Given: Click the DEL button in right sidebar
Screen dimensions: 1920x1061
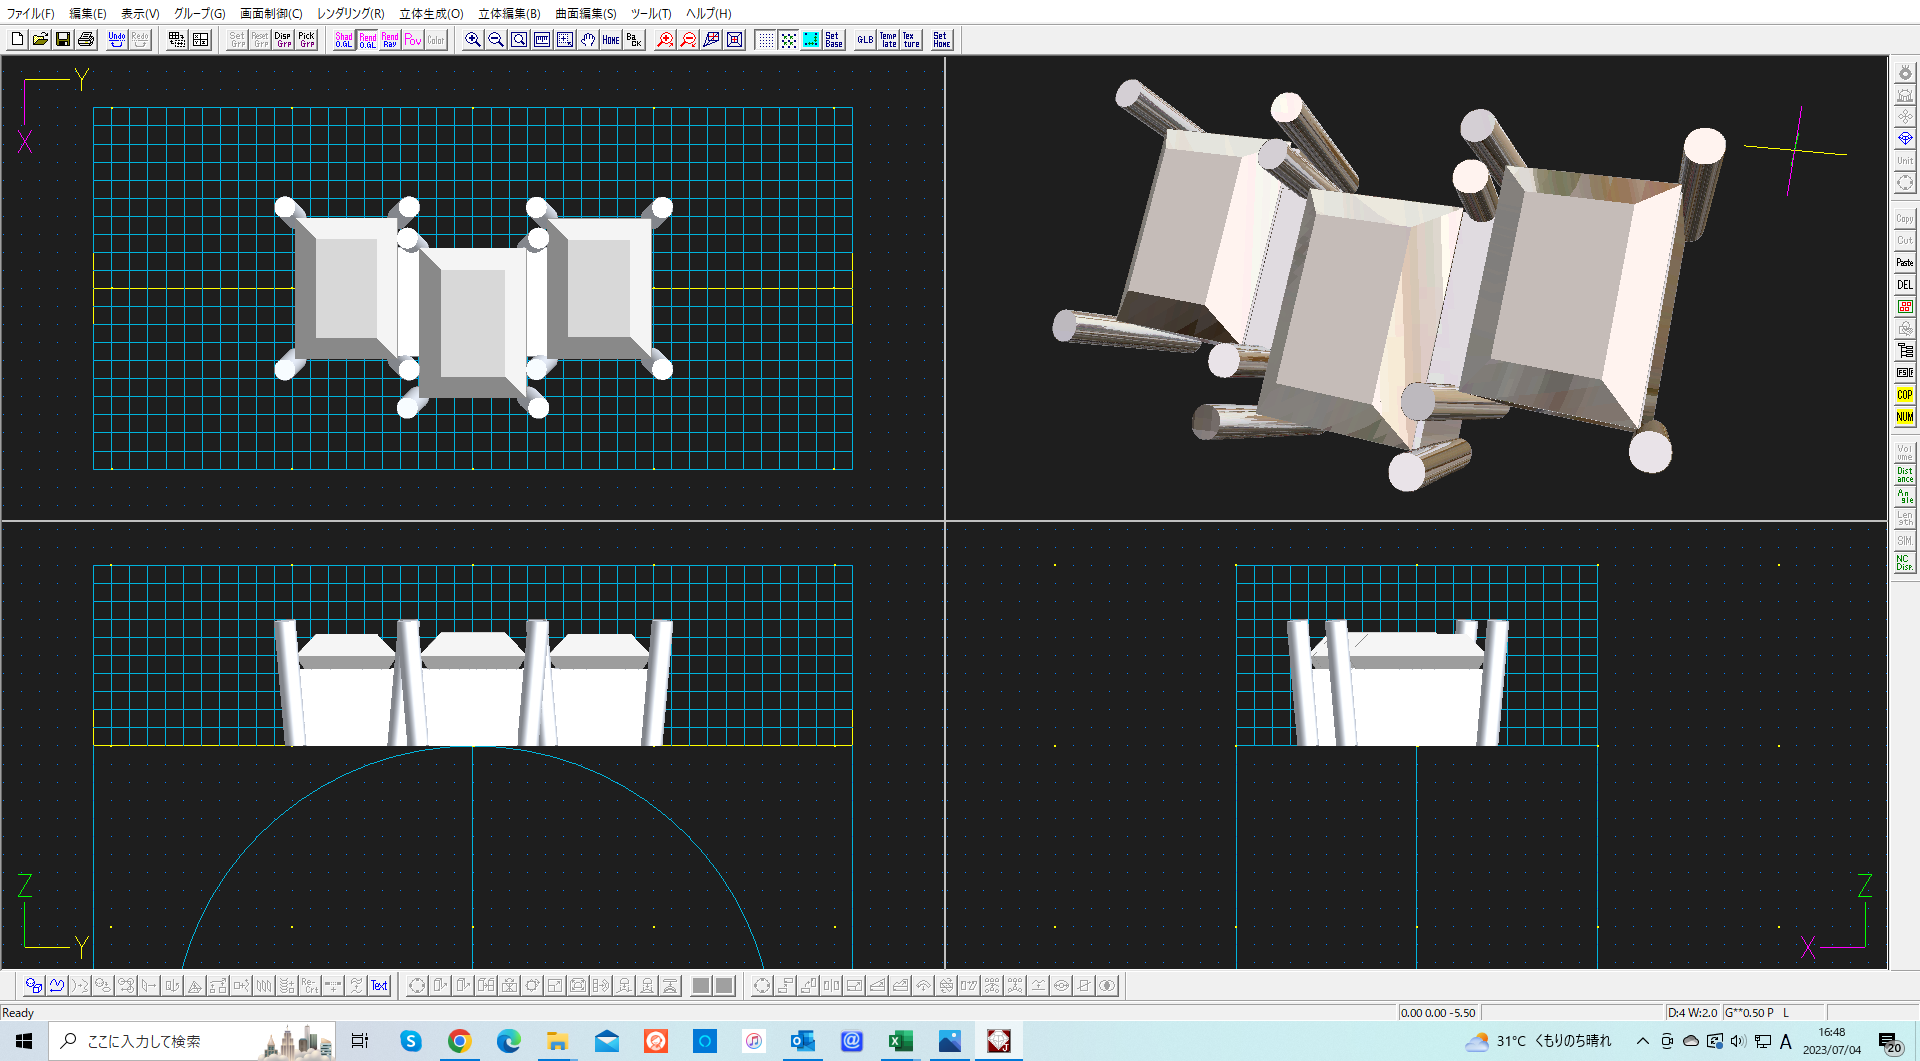Looking at the screenshot, I should [x=1905, y=285].
